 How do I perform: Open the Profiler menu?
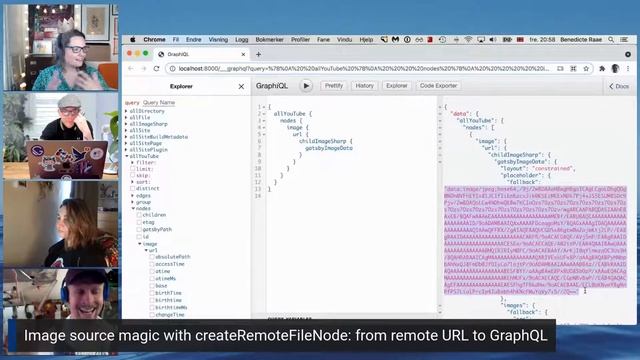pos(300,40)
